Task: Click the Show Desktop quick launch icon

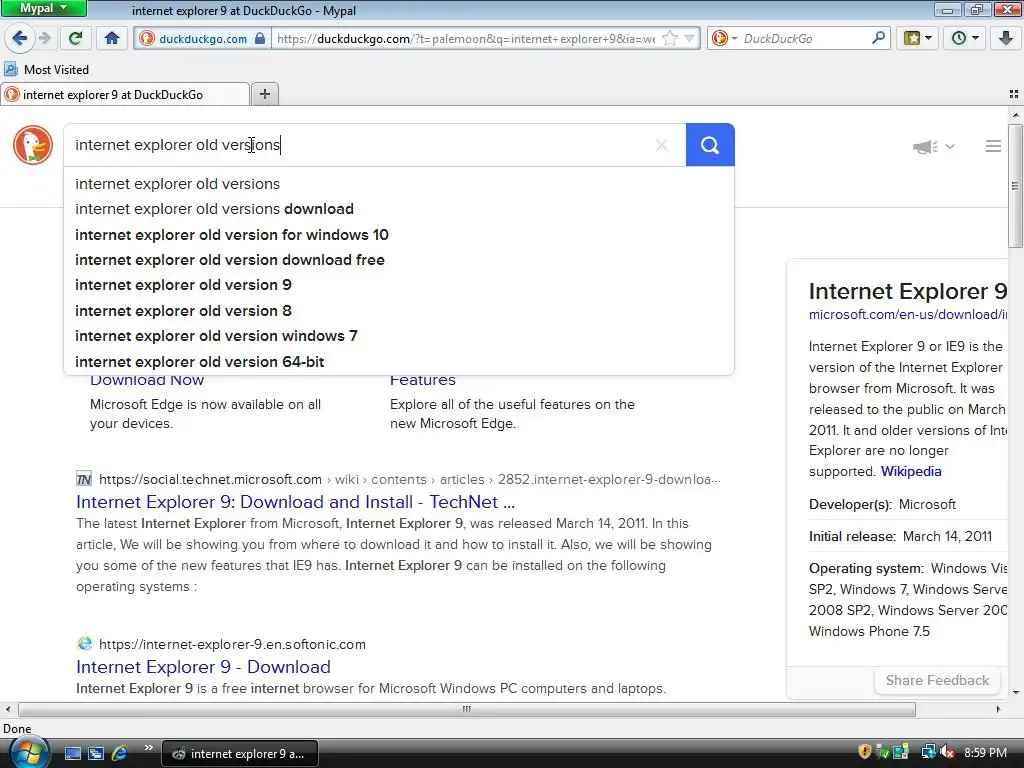Action: pos(73,754)
